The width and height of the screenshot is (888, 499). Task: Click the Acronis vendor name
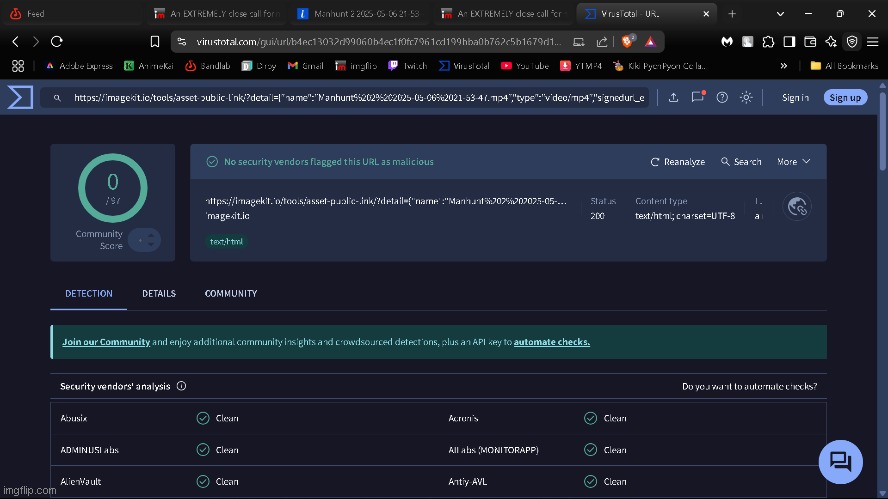pyautogui.click(x=463, y=418)
